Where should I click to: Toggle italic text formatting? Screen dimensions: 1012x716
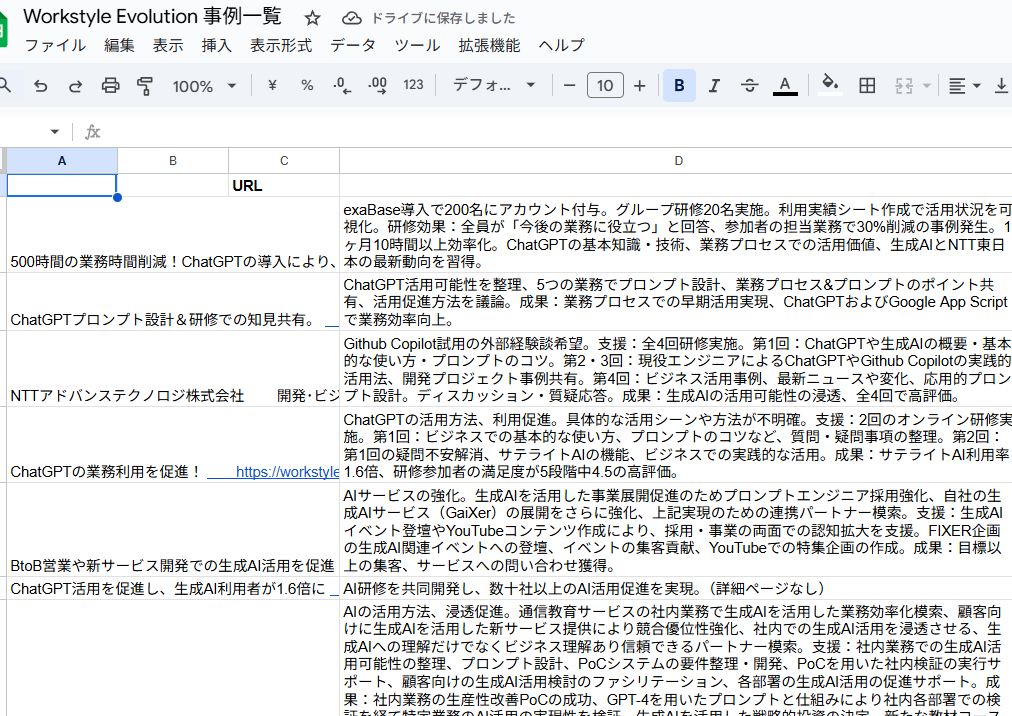(x=714, y=86)
